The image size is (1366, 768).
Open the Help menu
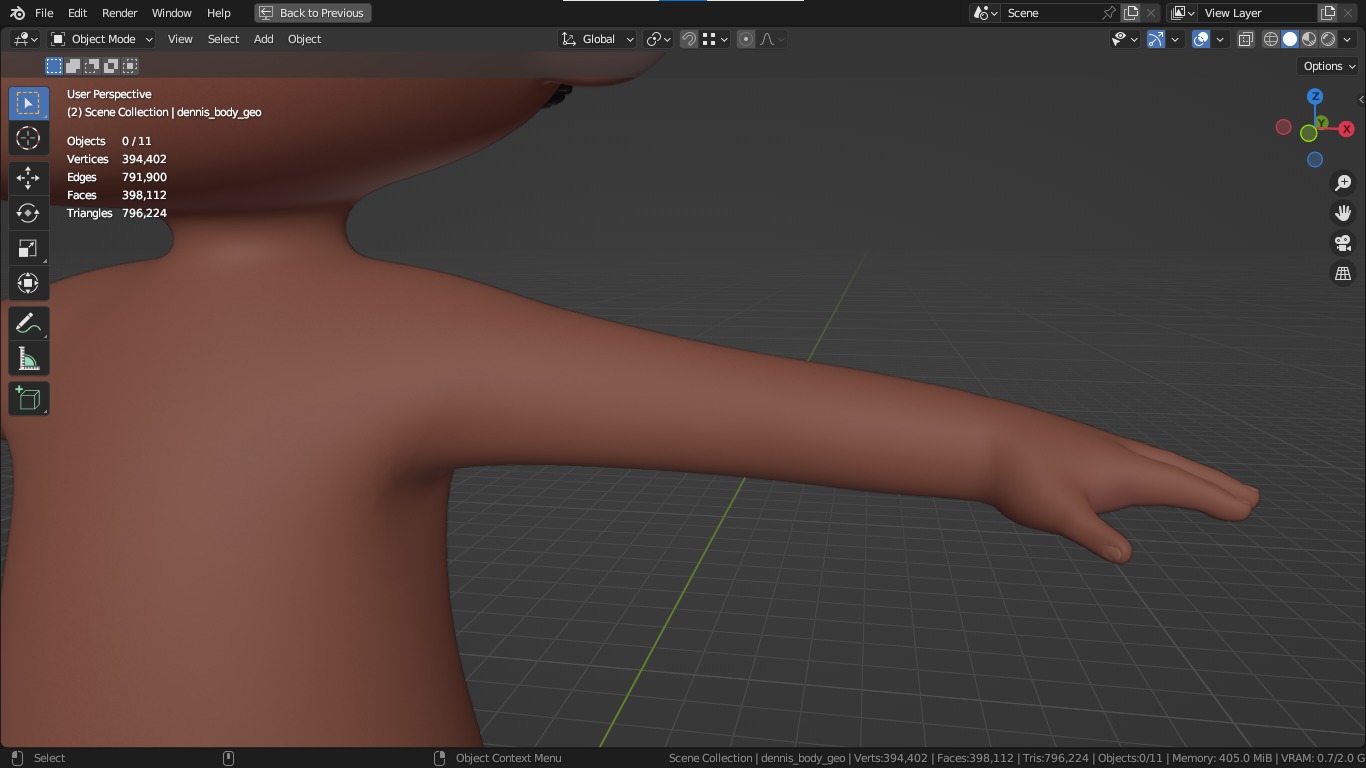tap(218, 13)
